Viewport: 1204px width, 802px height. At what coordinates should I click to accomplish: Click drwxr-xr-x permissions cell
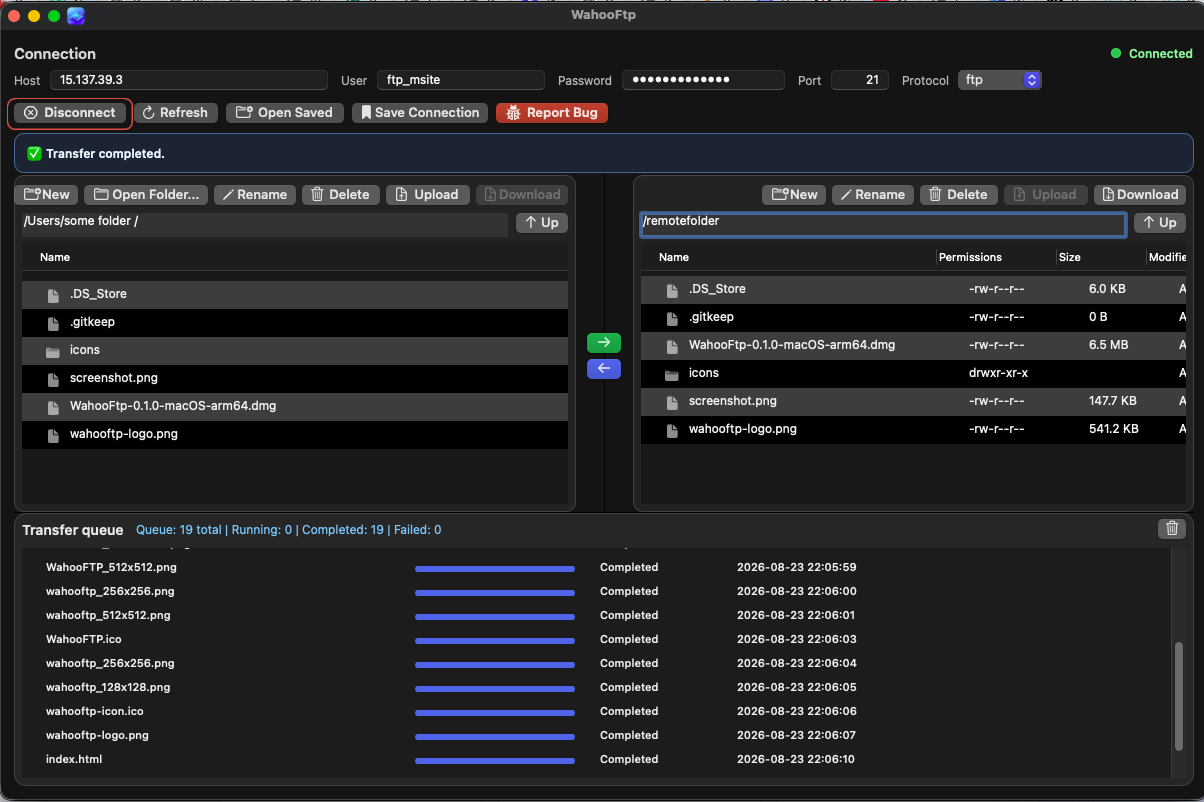click(998, 373)
